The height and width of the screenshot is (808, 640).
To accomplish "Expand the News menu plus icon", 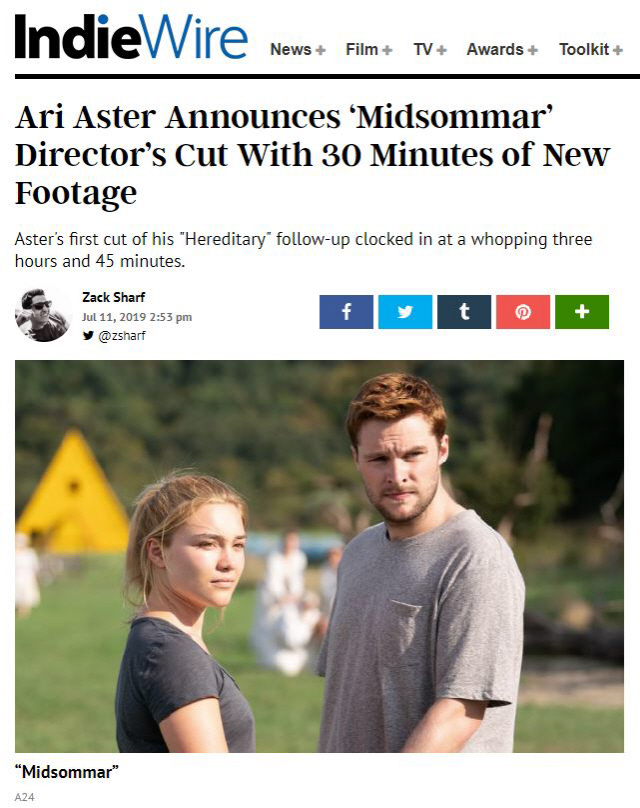I will (x=320, y=50).
